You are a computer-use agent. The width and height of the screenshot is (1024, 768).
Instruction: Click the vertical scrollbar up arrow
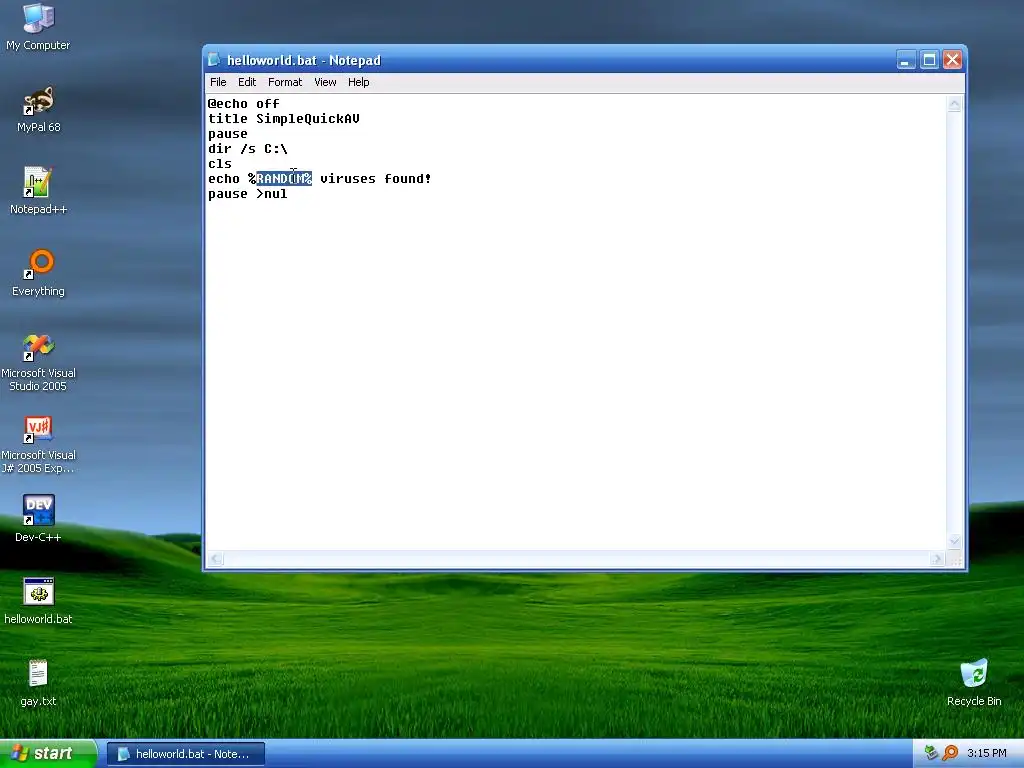[954, 104]
